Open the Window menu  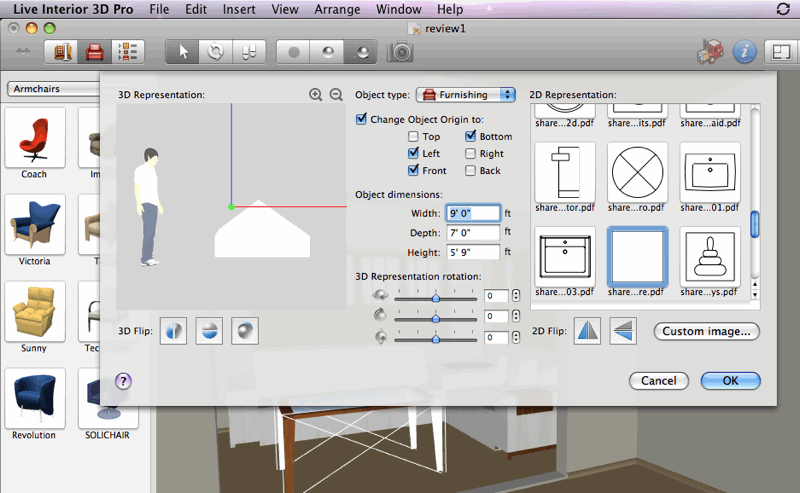tap(398, 9)
